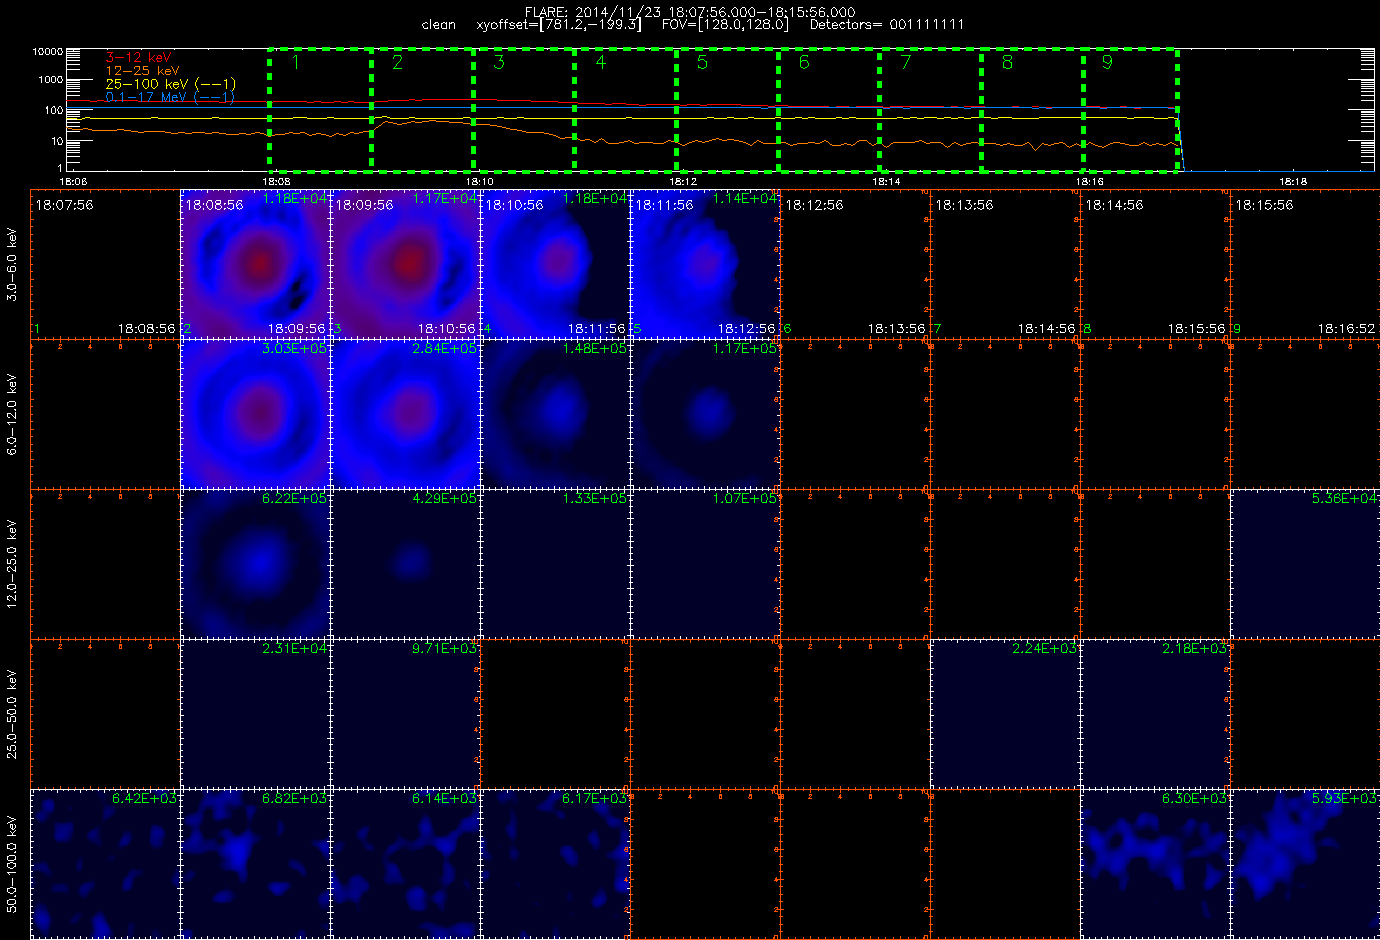1380x940 pixels.
Task: Select the 18:12 tick label on time axis
Action: (x=683, y=182)
